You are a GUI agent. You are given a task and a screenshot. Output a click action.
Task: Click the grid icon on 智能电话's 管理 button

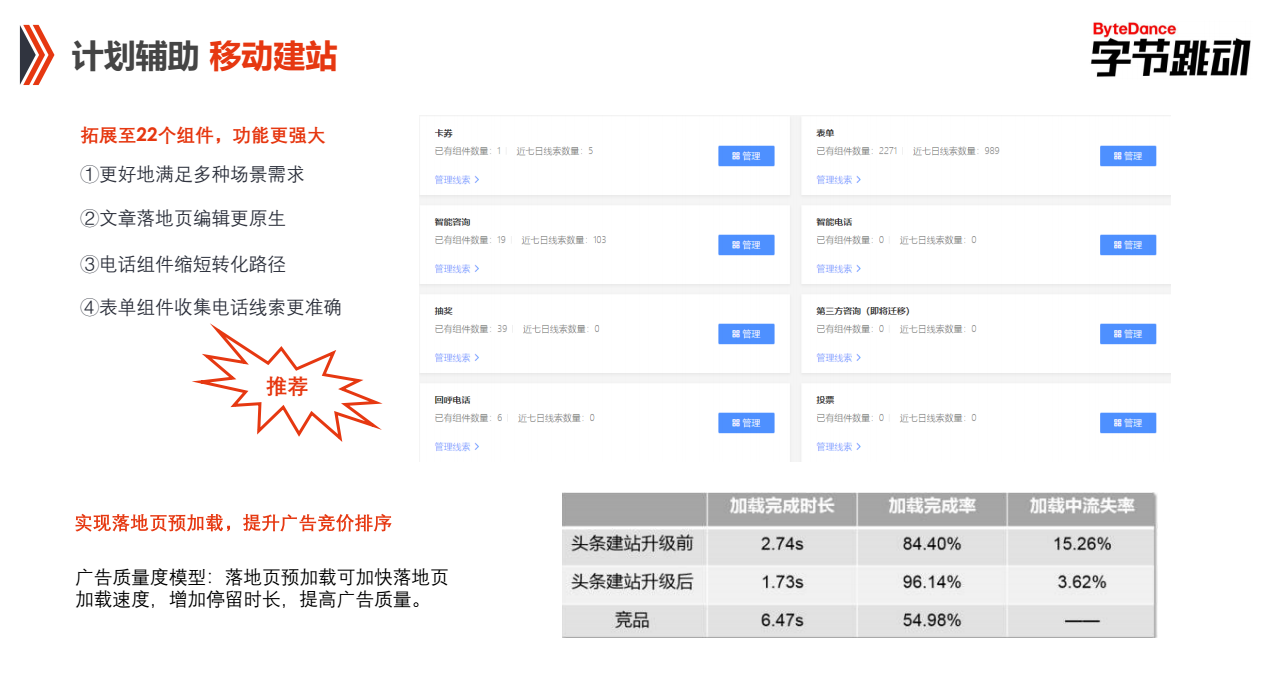(x=1119, y=245)
